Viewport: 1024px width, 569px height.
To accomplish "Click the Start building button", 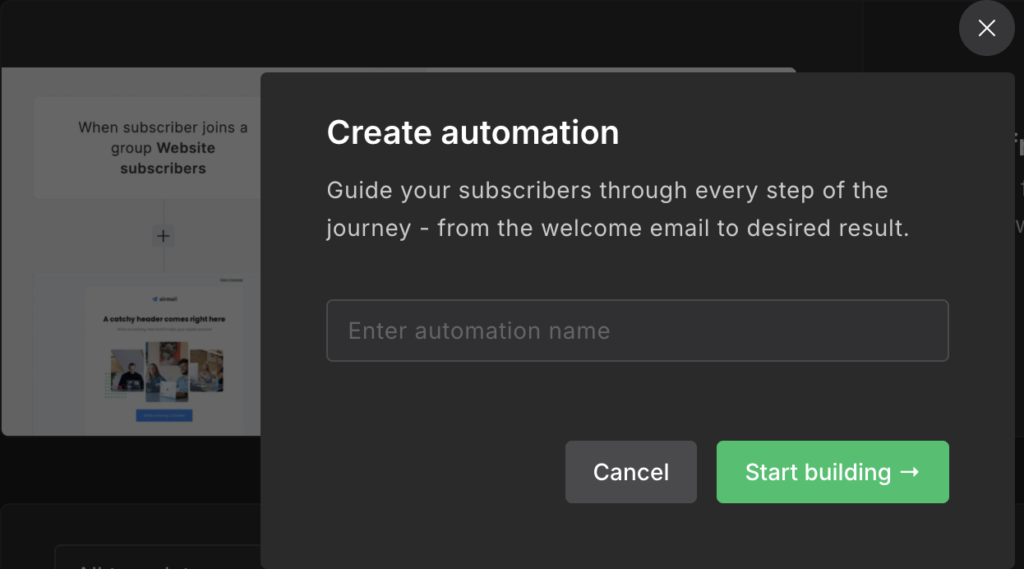I will coord(833,472).
